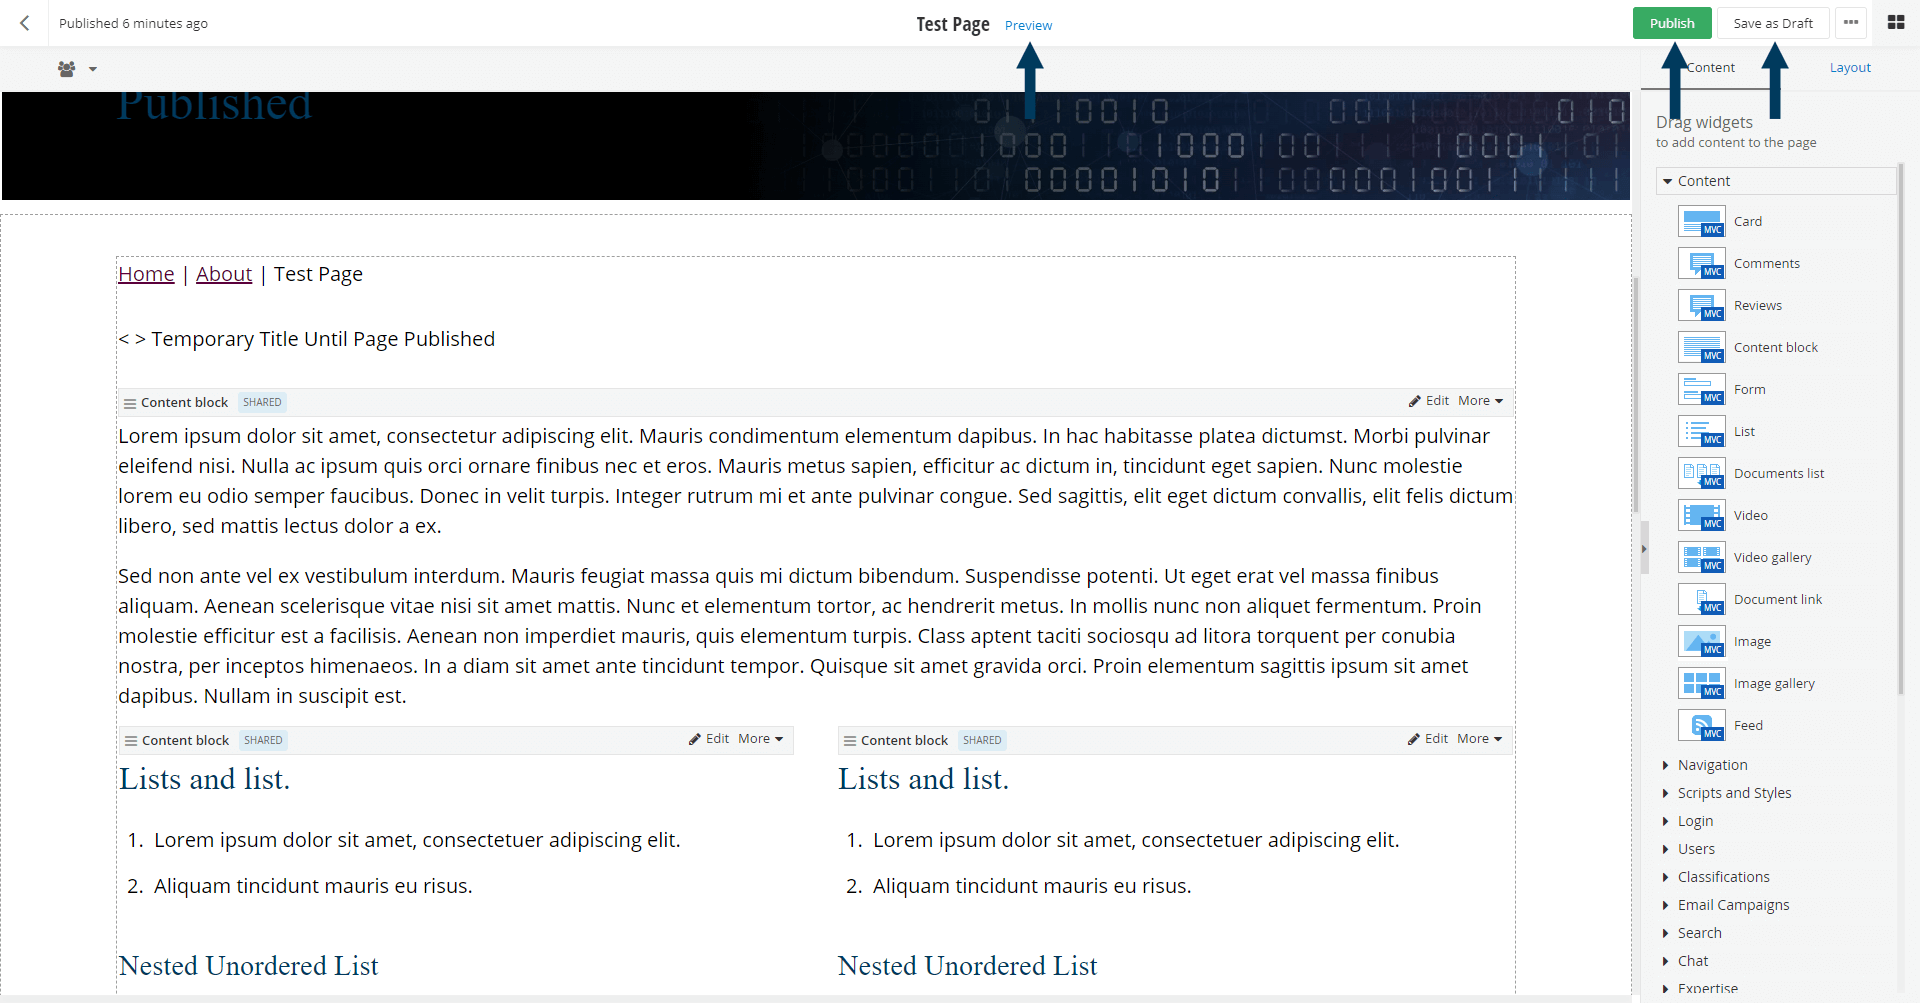Select the Card widget icon
This screenshot has height=1003, width=1920.
click(x=1701, y=221)
